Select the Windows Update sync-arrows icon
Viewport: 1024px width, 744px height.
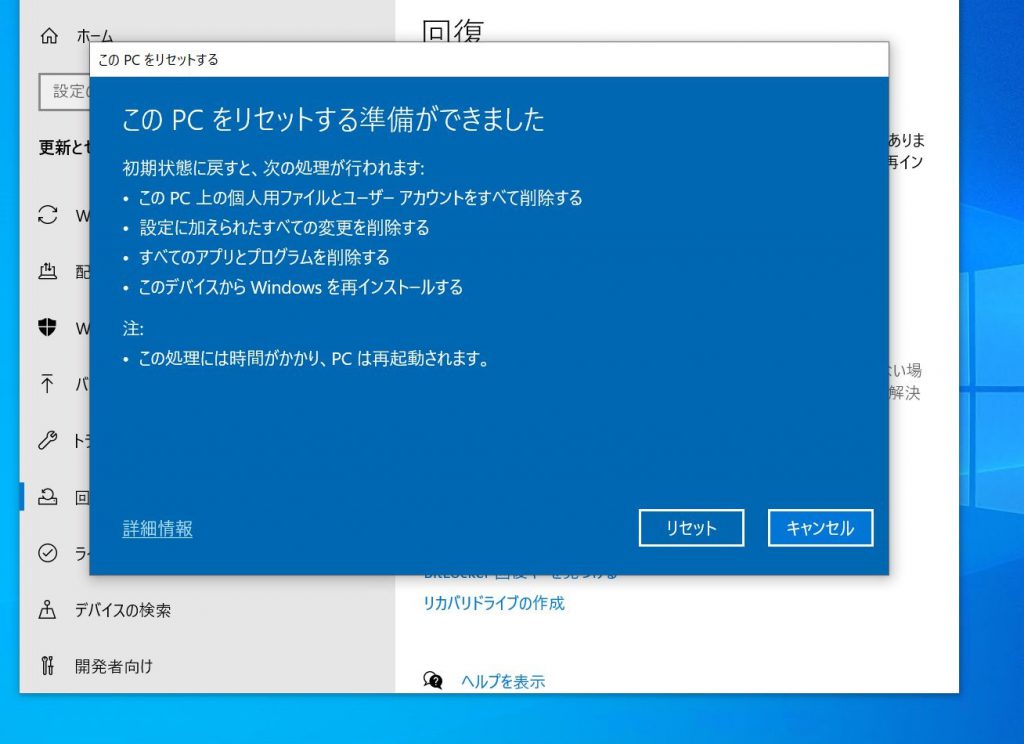(48, 215)
